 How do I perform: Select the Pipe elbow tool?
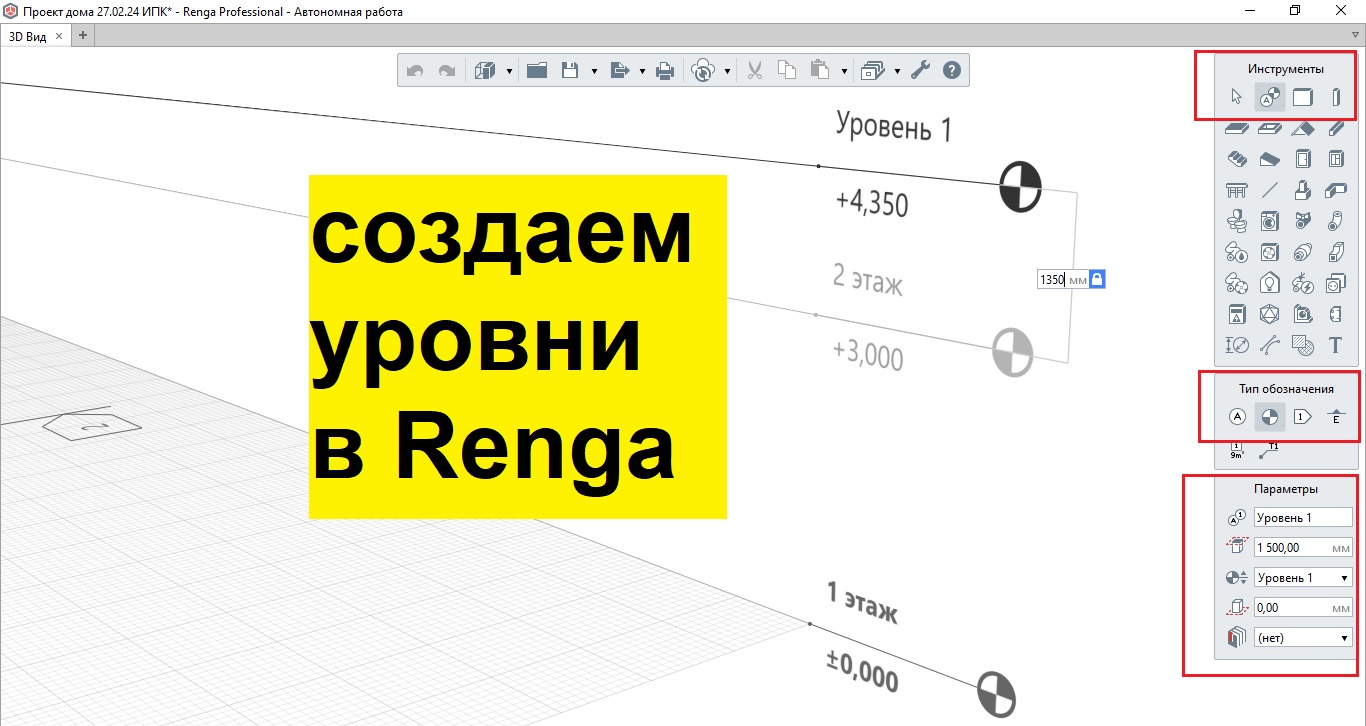1335,221
